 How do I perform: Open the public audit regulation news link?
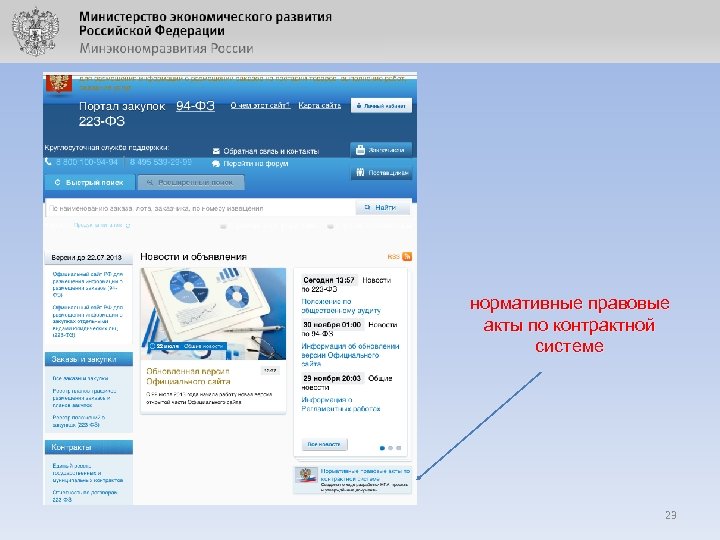[341, 306]
